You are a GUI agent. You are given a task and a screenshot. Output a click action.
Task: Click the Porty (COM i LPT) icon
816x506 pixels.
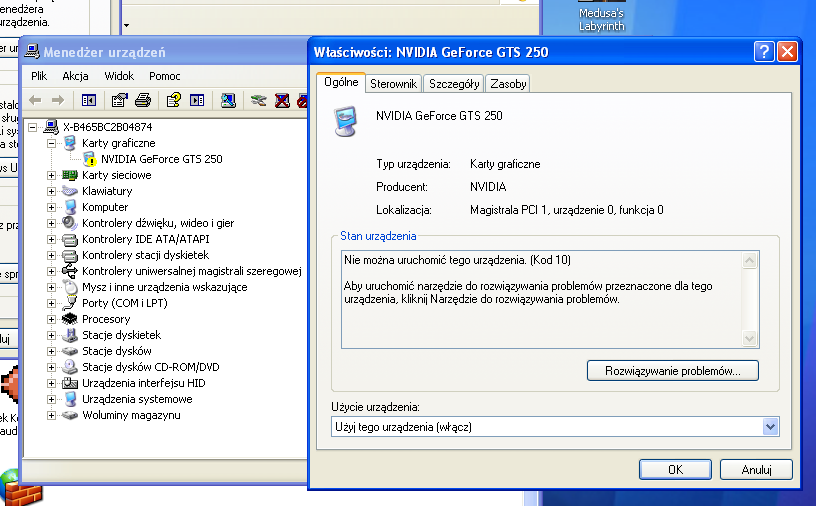point(70,303)
